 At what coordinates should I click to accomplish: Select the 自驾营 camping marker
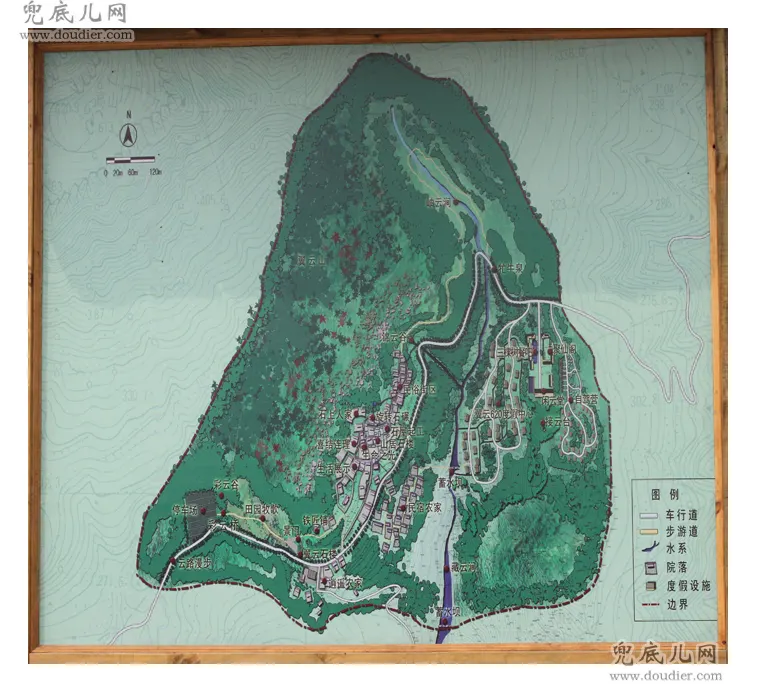click(570, 400)
